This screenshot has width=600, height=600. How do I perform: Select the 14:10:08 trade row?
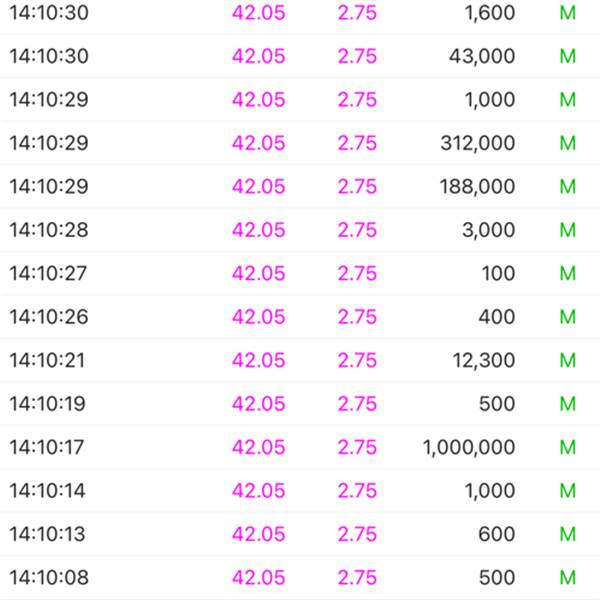point(300,577)
